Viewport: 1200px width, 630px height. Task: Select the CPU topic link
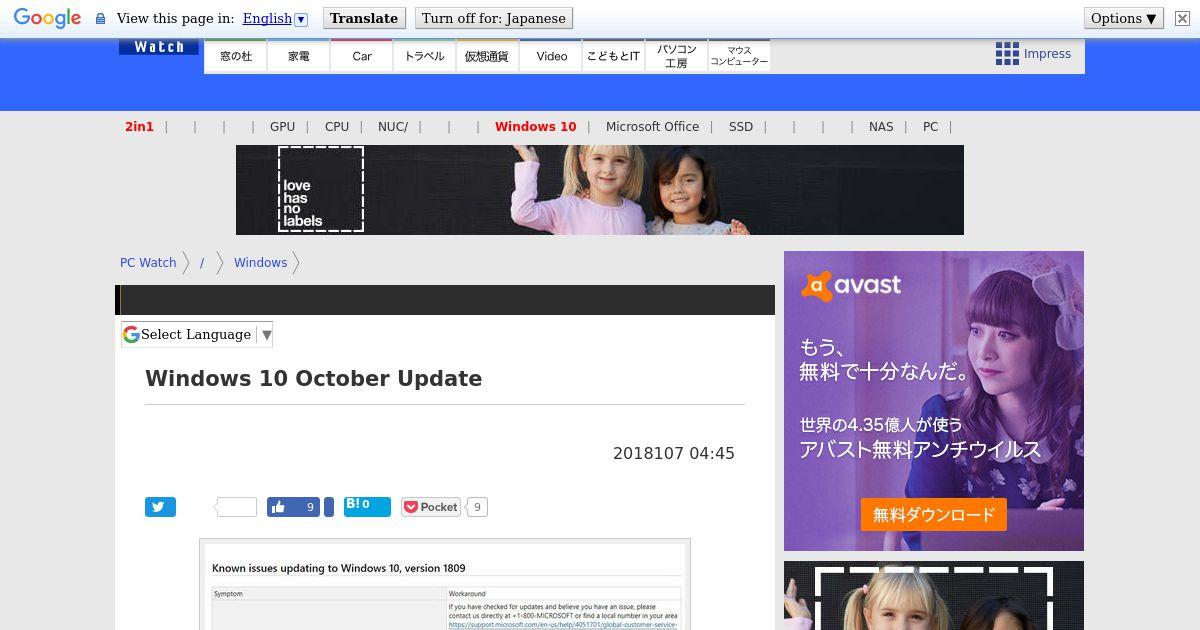click(x=337, y=127)
